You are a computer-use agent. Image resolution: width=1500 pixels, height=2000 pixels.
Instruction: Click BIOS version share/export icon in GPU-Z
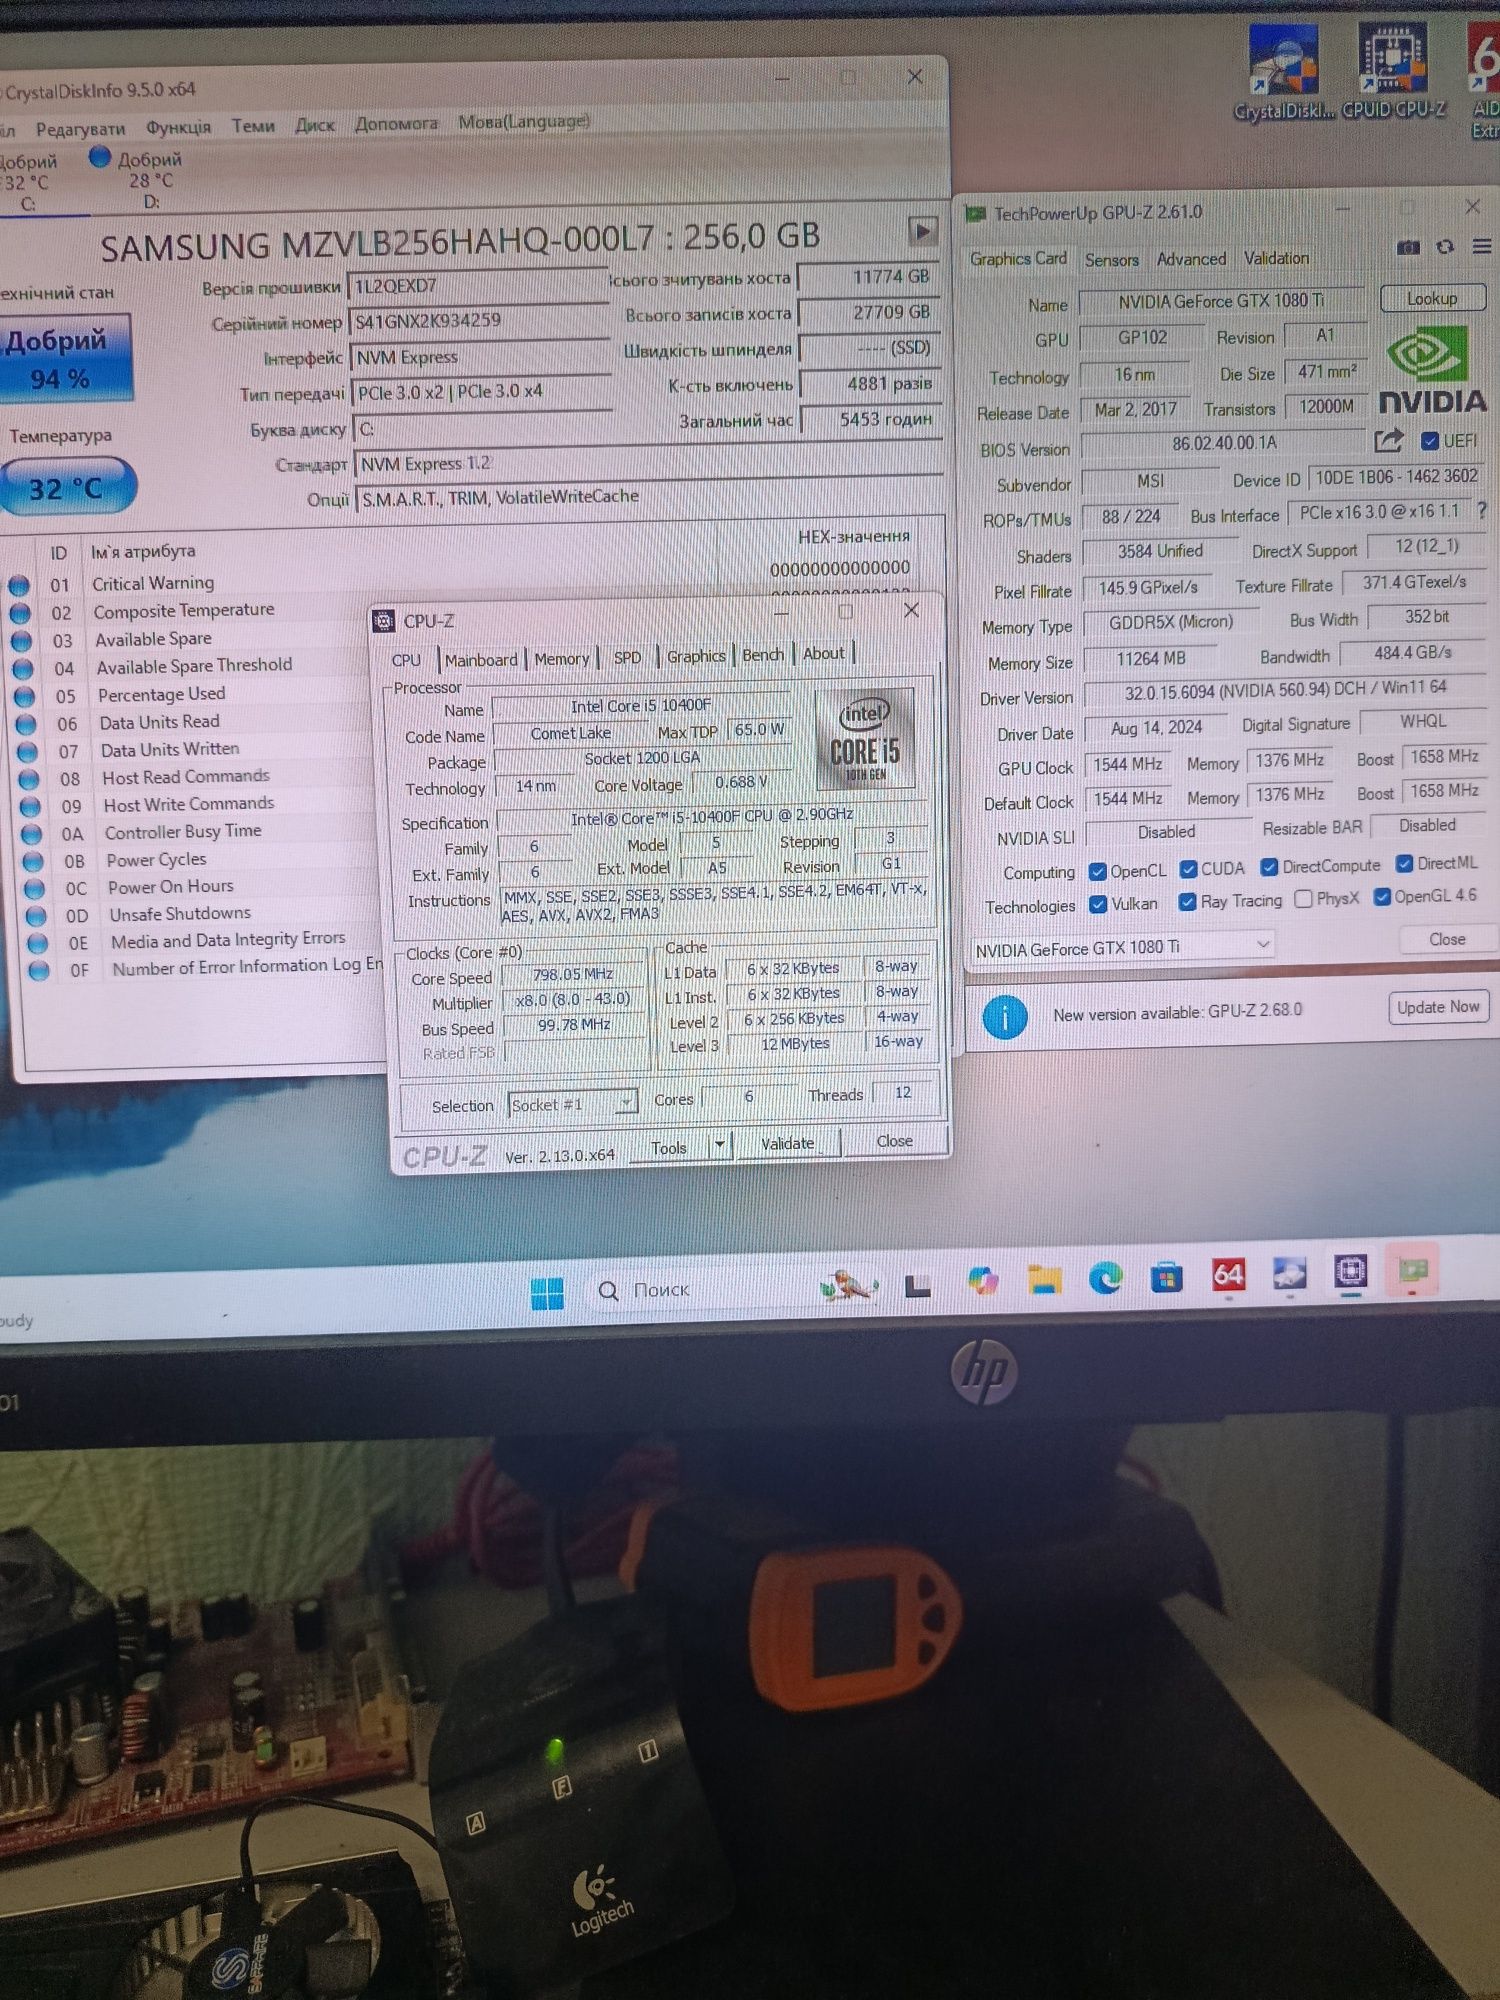[1388, 440]
